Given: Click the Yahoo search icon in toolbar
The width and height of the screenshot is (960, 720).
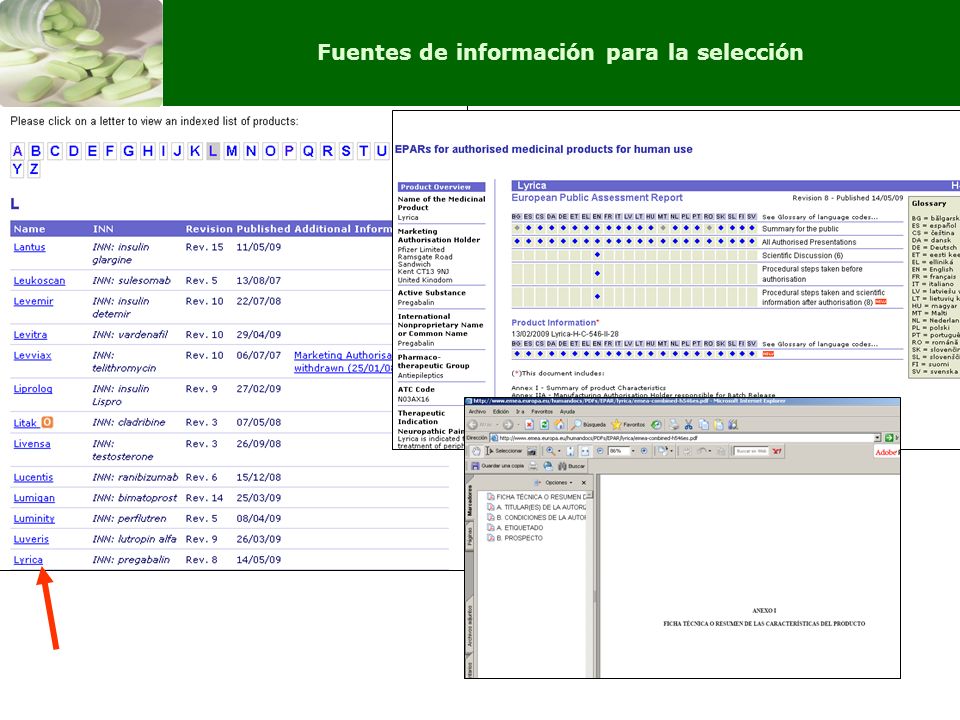Looking at the screenshot, I should pyautogui.click(x=776, y=451).
